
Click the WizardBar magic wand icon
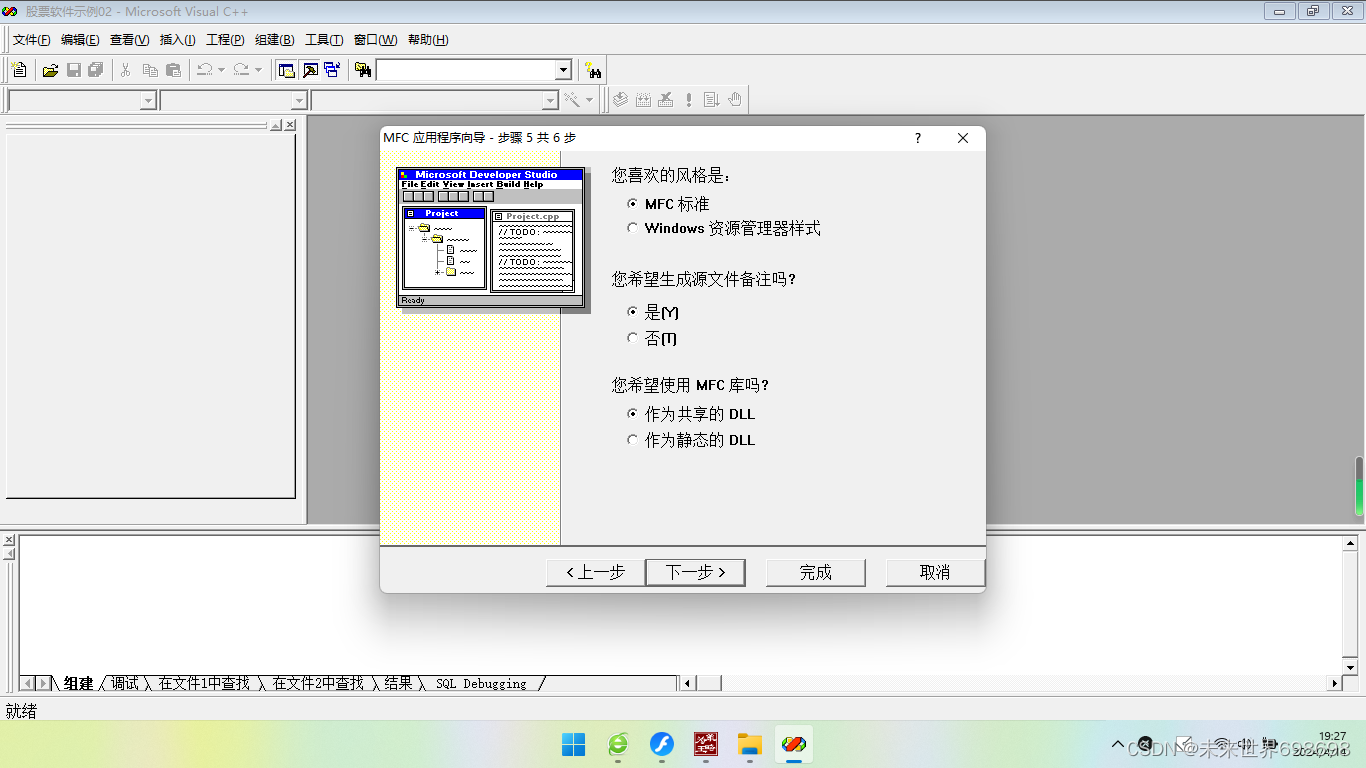click(x=572, y=100)
